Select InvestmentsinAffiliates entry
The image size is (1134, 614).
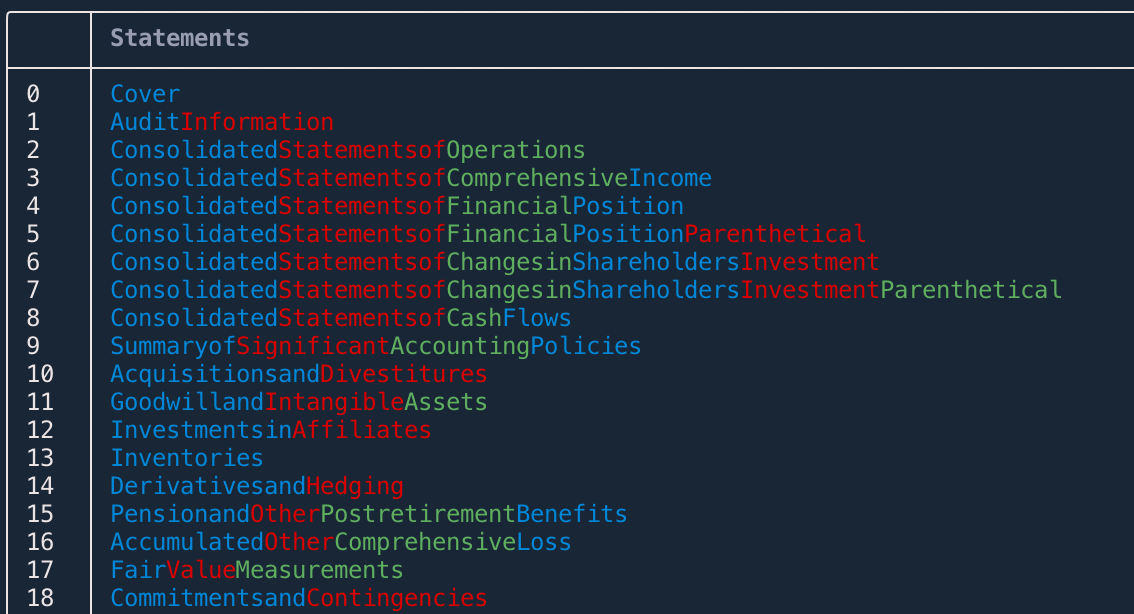270,429
